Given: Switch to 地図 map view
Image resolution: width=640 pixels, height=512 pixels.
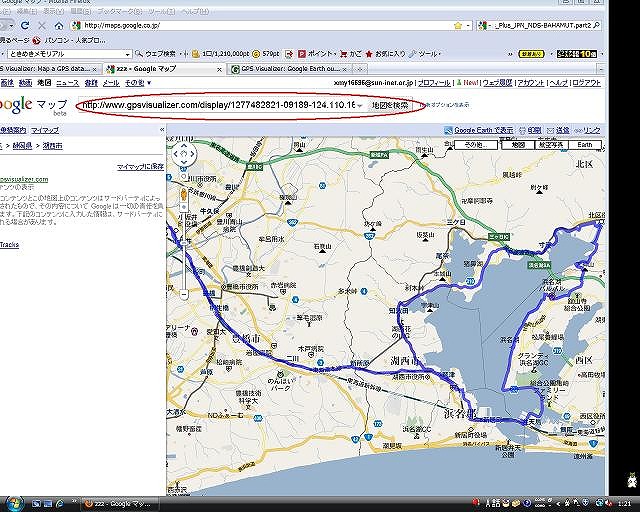Looking at the screenshot, I should (x=518, y=145).
